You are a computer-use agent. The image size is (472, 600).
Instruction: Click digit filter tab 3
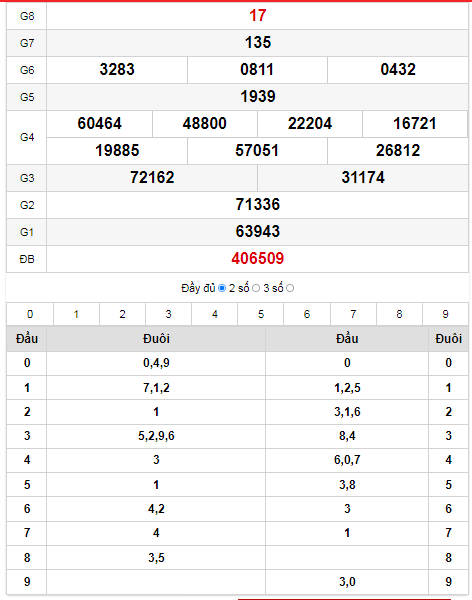point(168,314)
